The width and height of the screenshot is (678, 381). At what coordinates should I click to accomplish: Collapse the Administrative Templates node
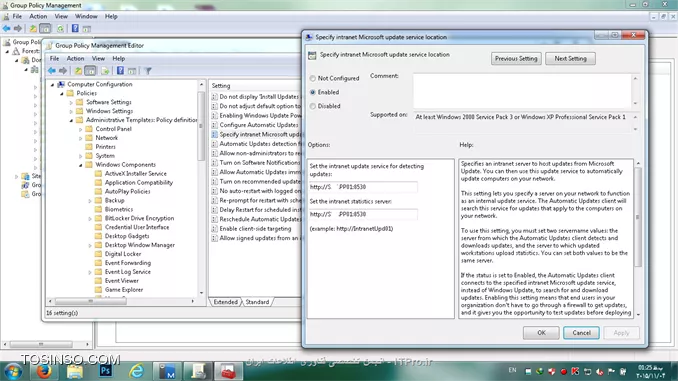point(71,120)
